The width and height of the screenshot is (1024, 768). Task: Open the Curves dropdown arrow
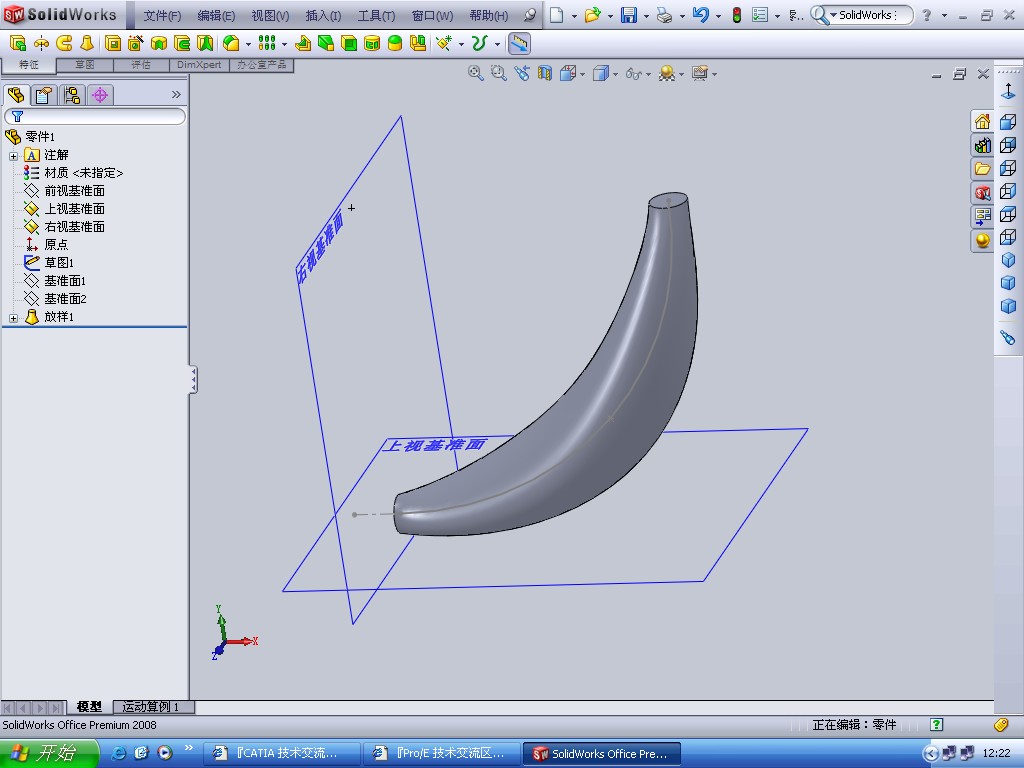[498, 44]
